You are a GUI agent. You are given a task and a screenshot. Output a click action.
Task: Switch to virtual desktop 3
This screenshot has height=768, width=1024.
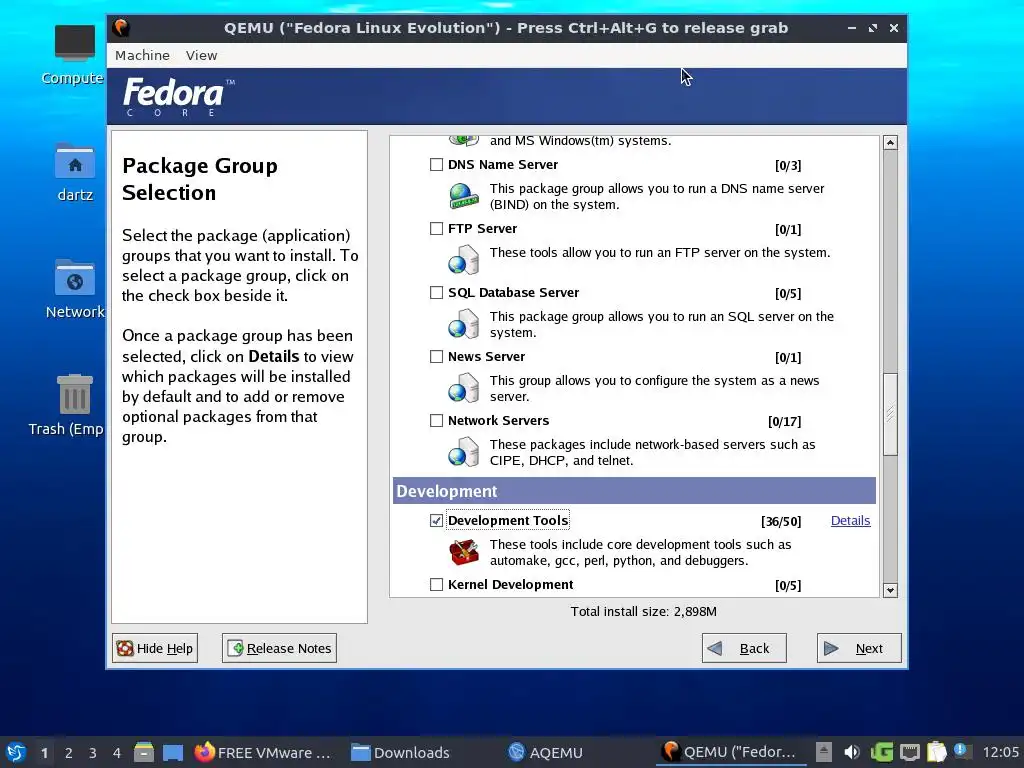(93, 753)
